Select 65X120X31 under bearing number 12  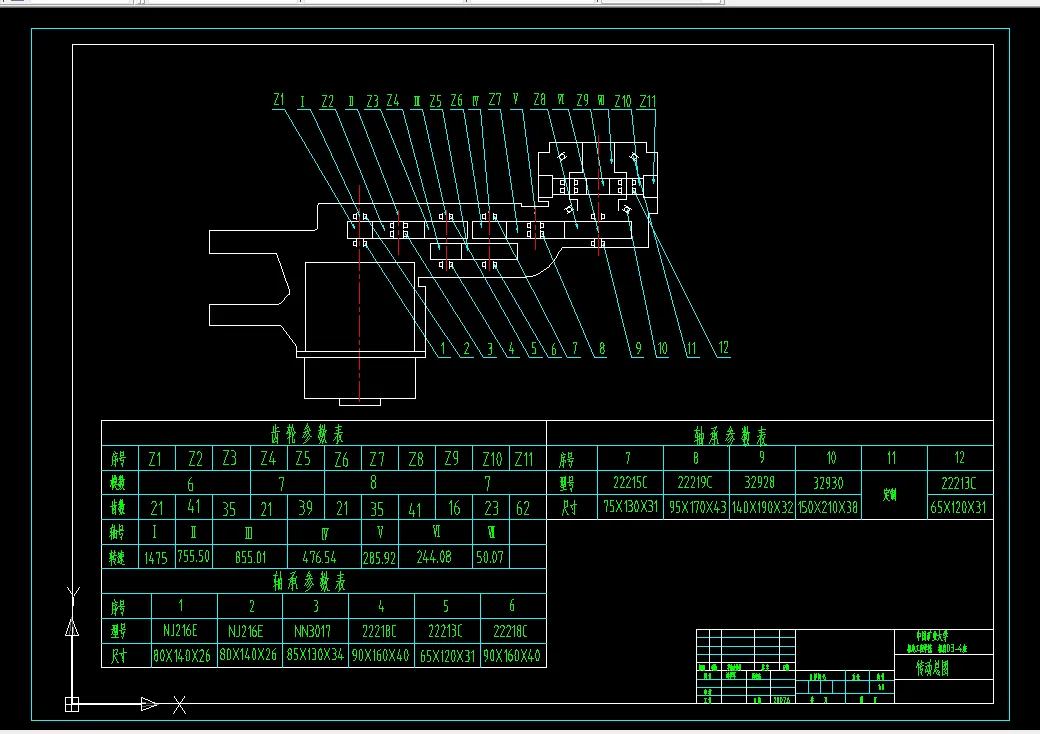click(x=958, y=508)
